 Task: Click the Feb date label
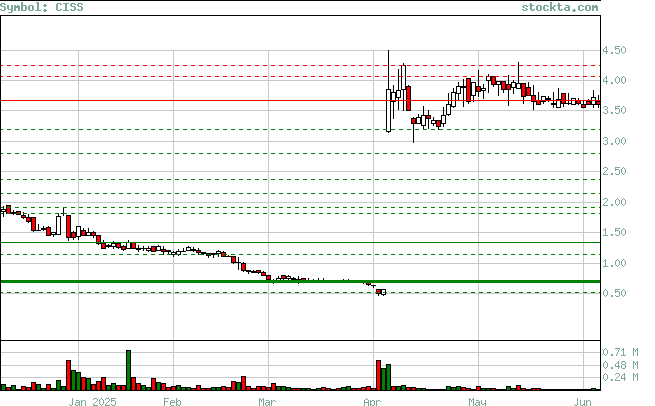coord(172,402)
